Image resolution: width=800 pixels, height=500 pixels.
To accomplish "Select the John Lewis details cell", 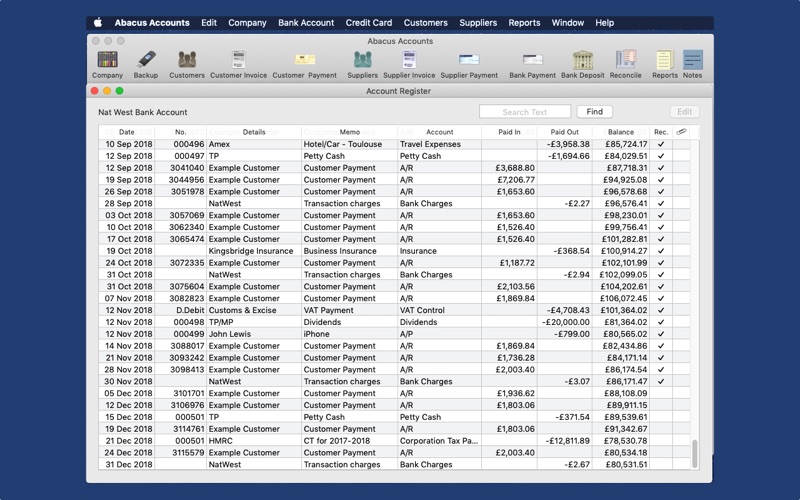I will (254, 334).
